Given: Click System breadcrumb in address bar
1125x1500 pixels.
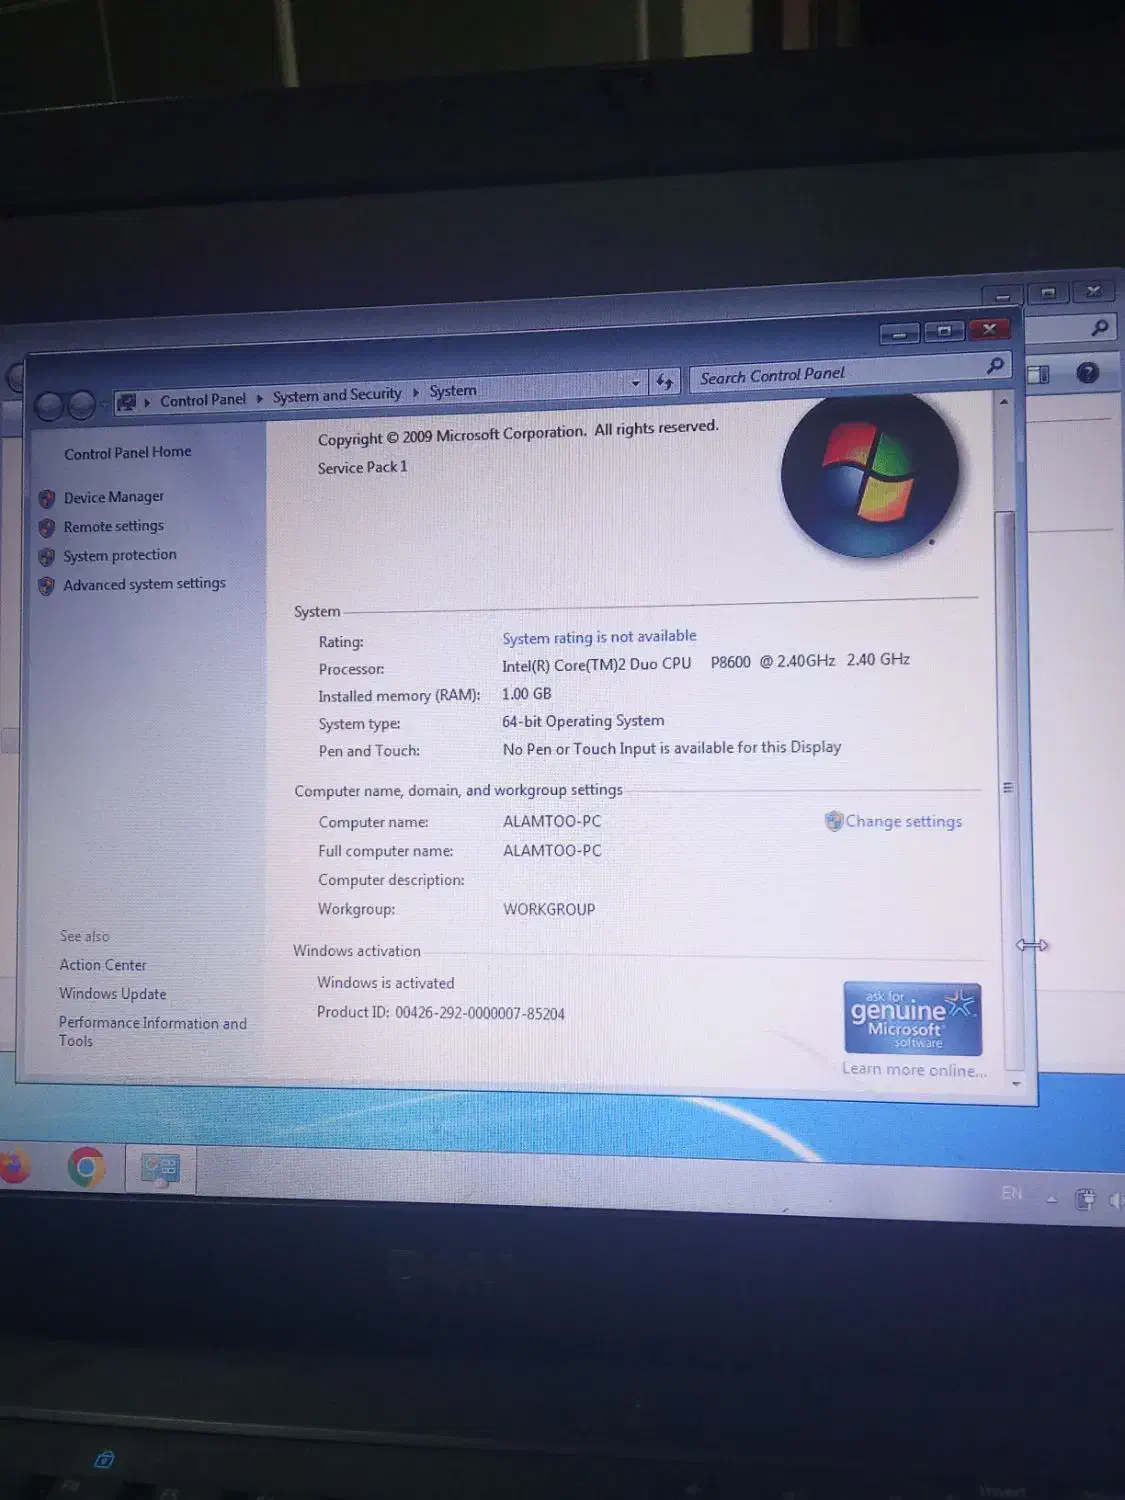Looking at the screenshot, I should [452, 391].
